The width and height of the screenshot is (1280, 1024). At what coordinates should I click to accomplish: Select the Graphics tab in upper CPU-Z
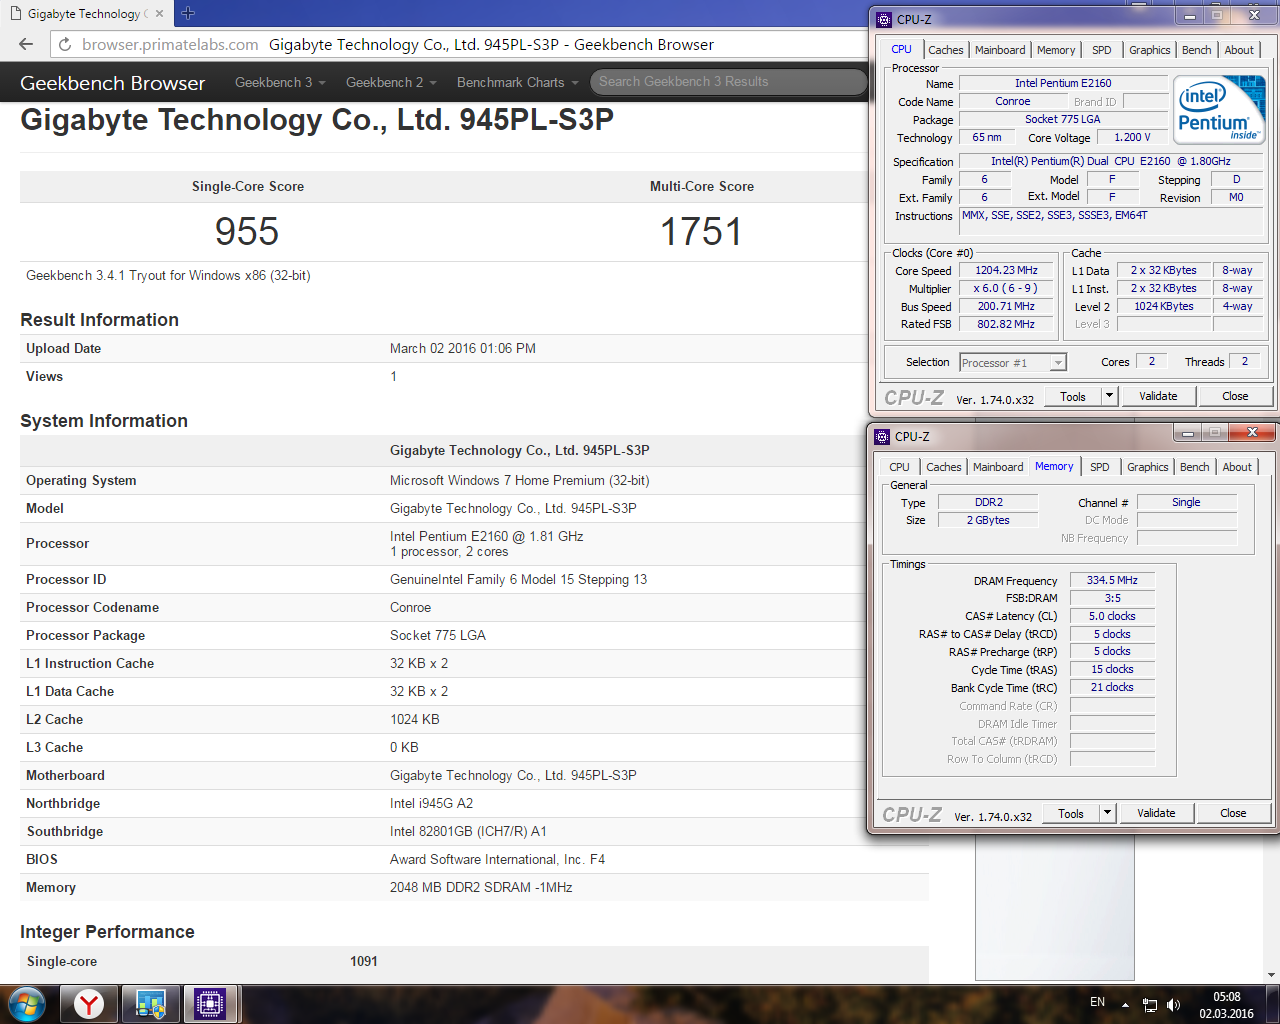1149,50
